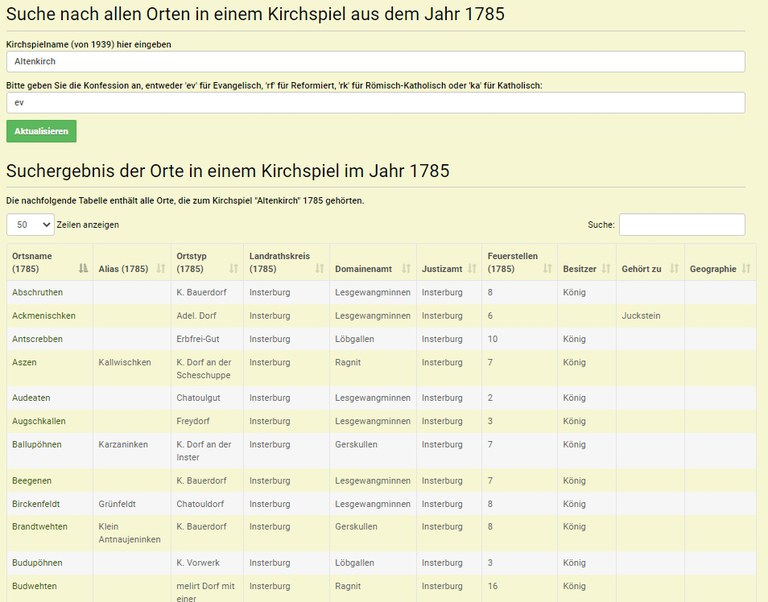Open the Aszen place entry

[x=24, y=362]
